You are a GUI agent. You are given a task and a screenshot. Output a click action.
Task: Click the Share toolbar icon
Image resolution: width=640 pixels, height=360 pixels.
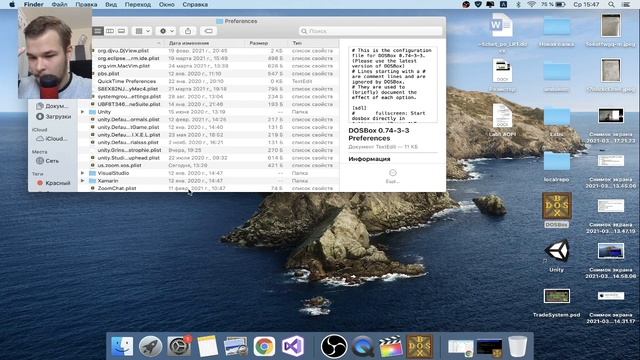pos(188,31)
